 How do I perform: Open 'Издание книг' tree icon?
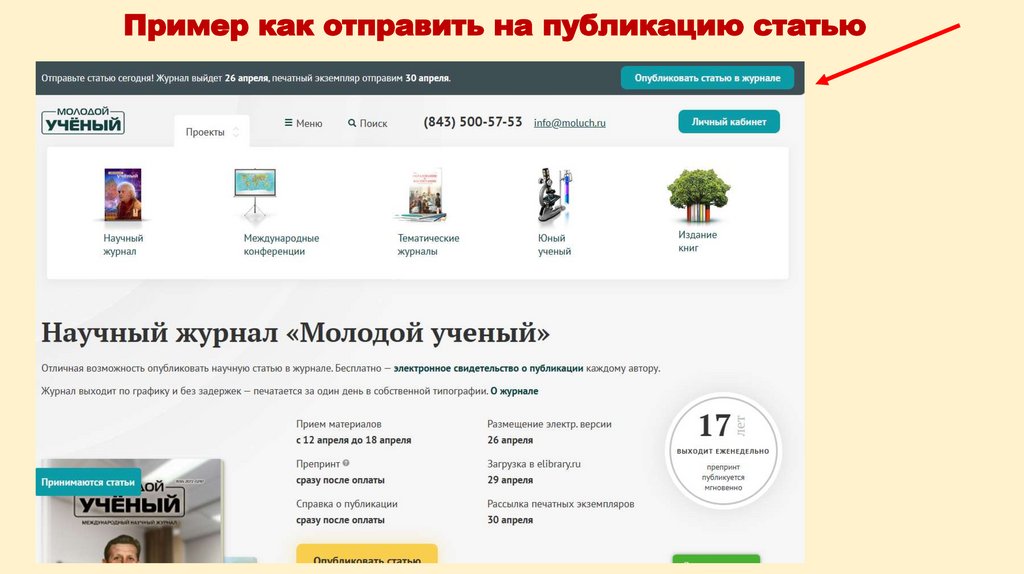[698, 195]
